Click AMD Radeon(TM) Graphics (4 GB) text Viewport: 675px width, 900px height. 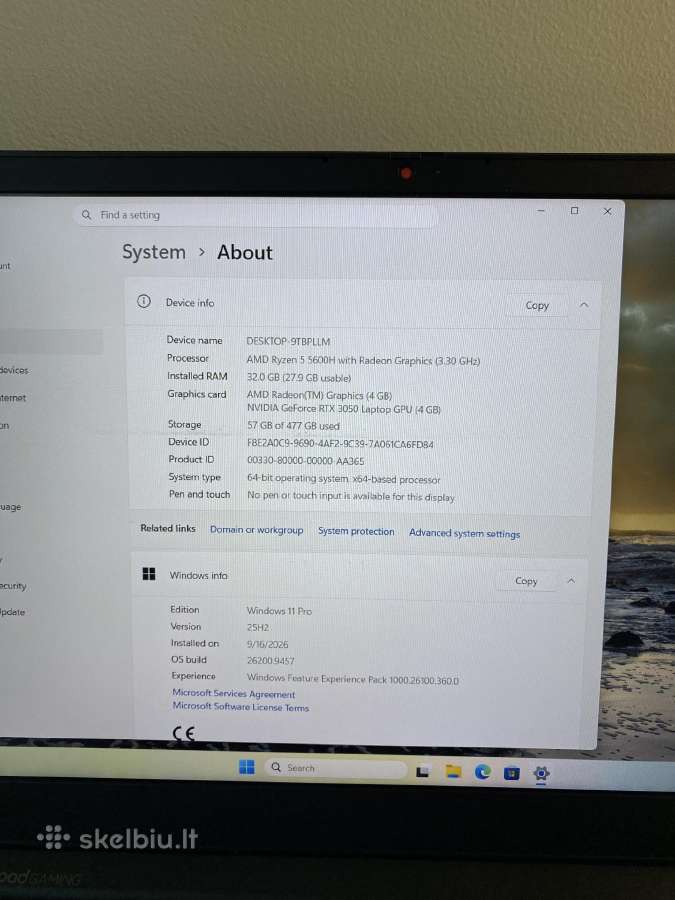point(319,395)
